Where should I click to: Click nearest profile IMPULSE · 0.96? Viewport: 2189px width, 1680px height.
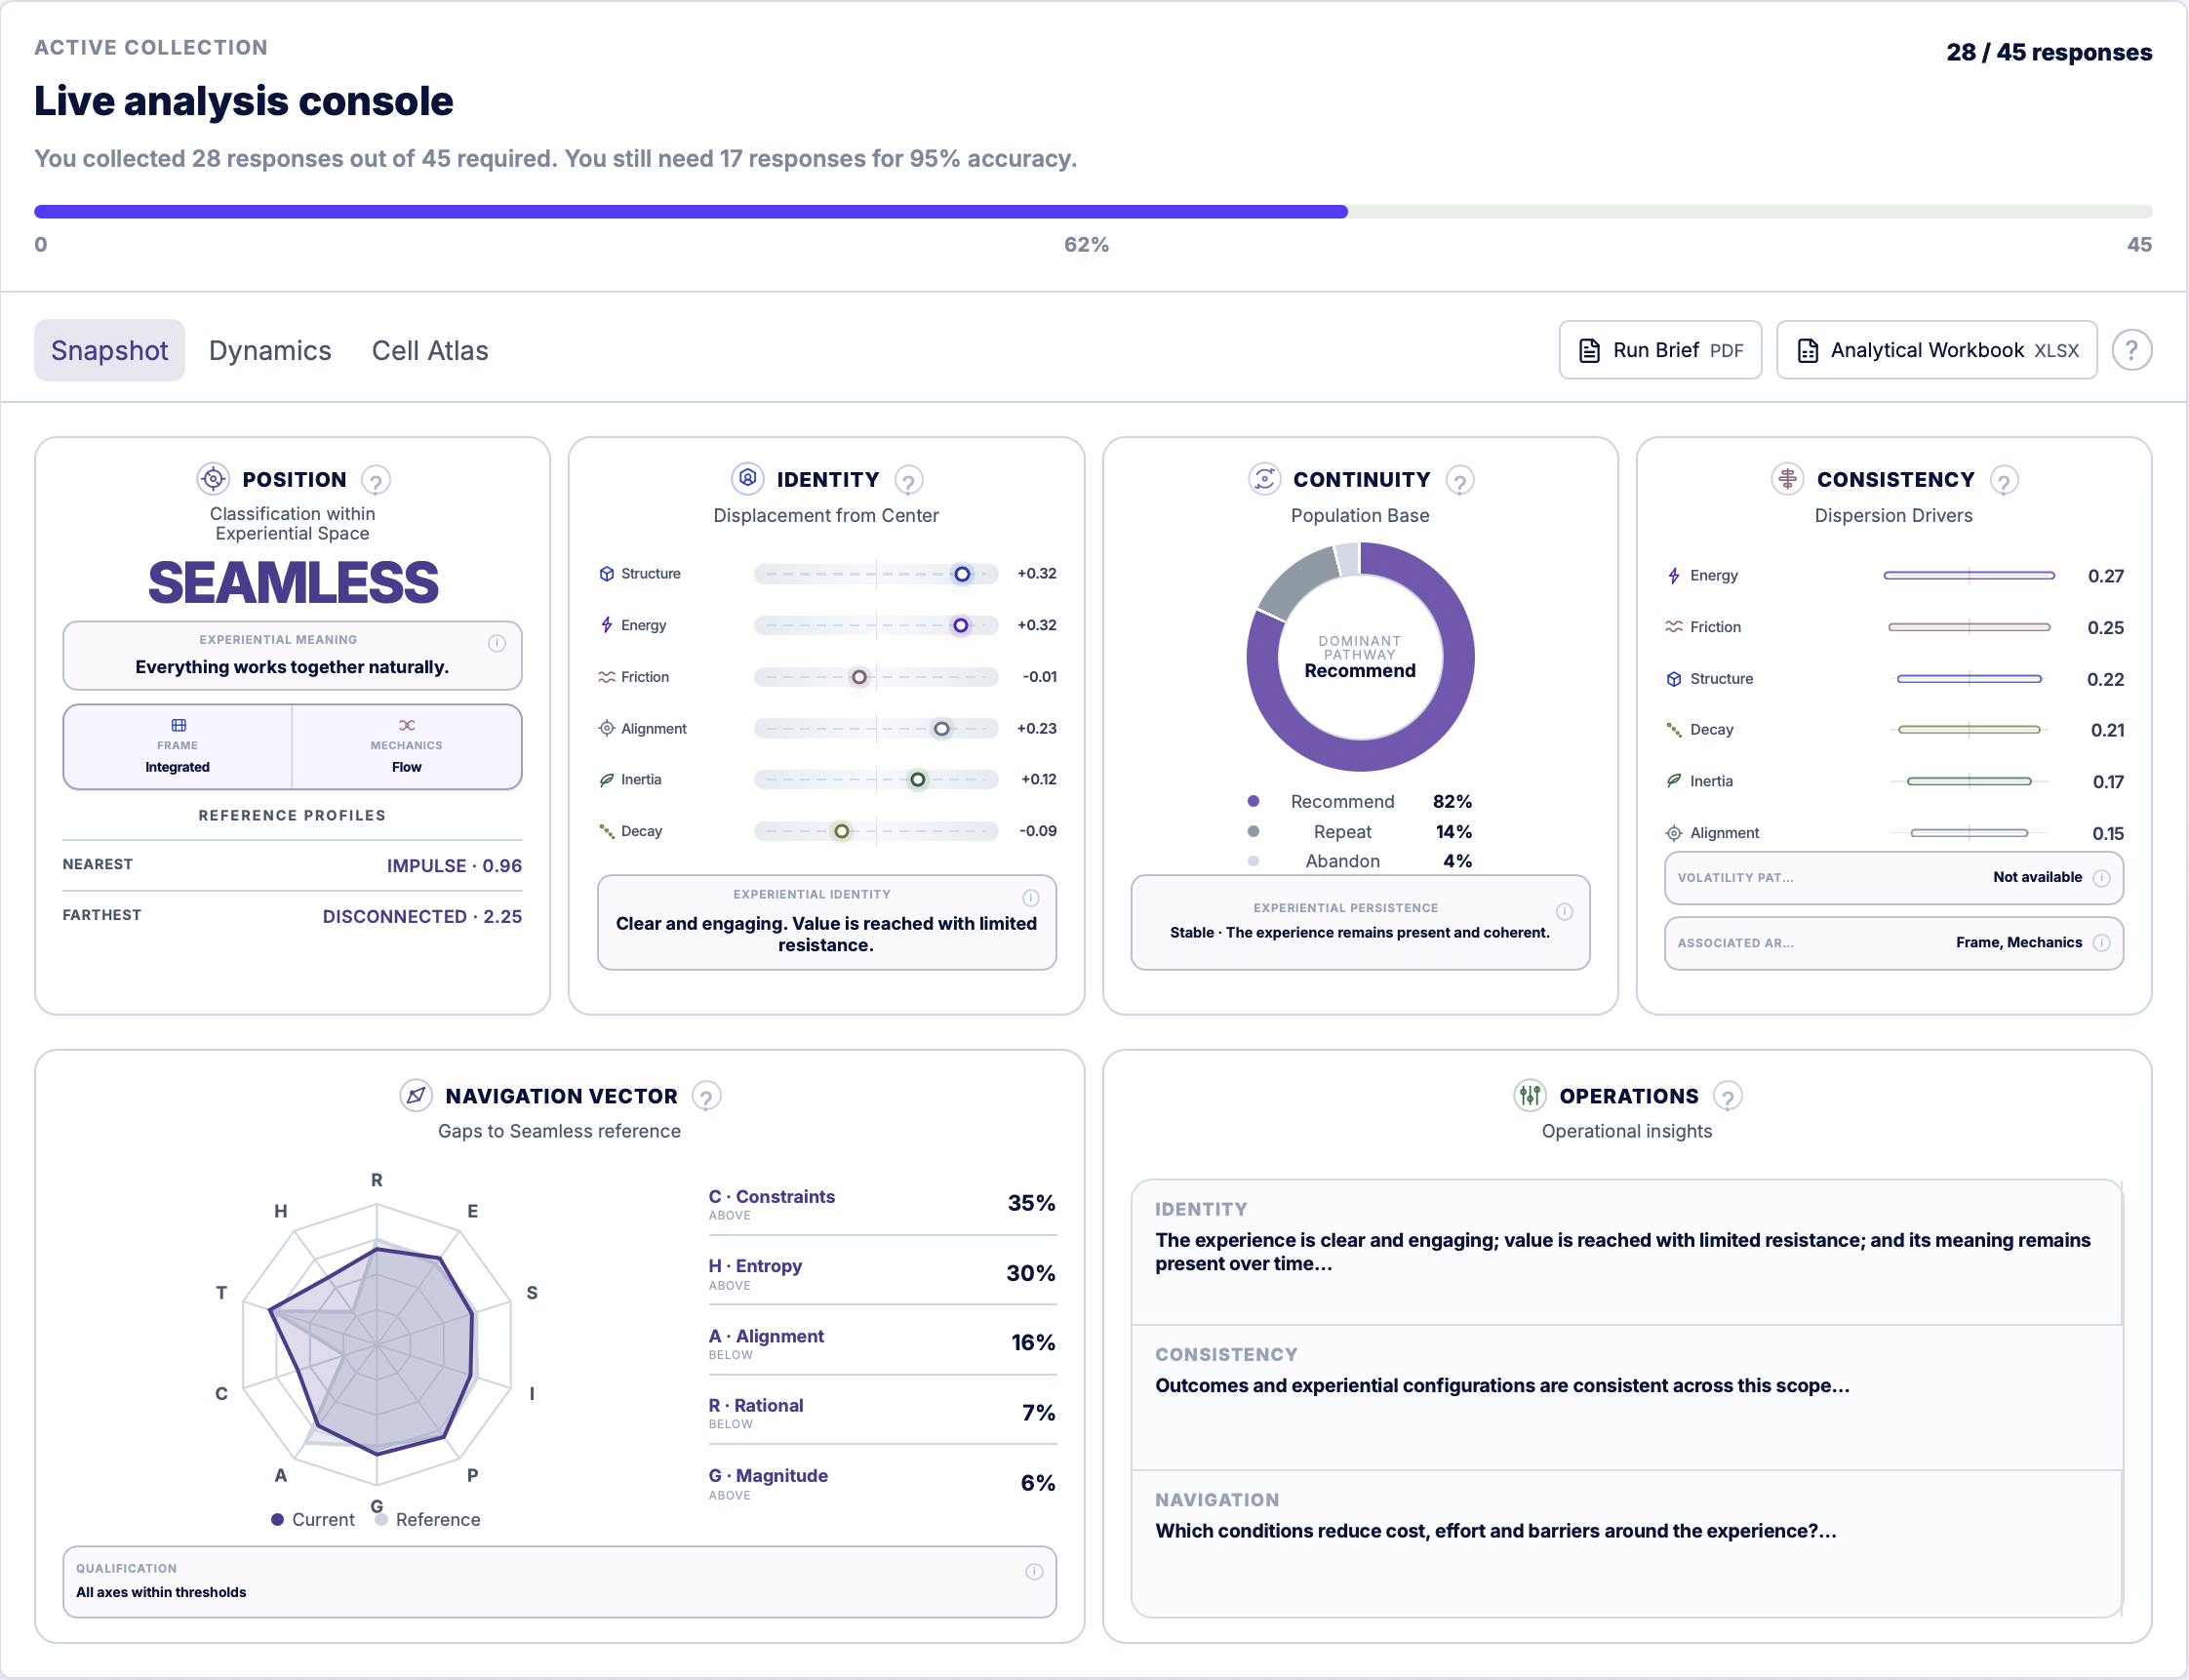tap(454, 865)
